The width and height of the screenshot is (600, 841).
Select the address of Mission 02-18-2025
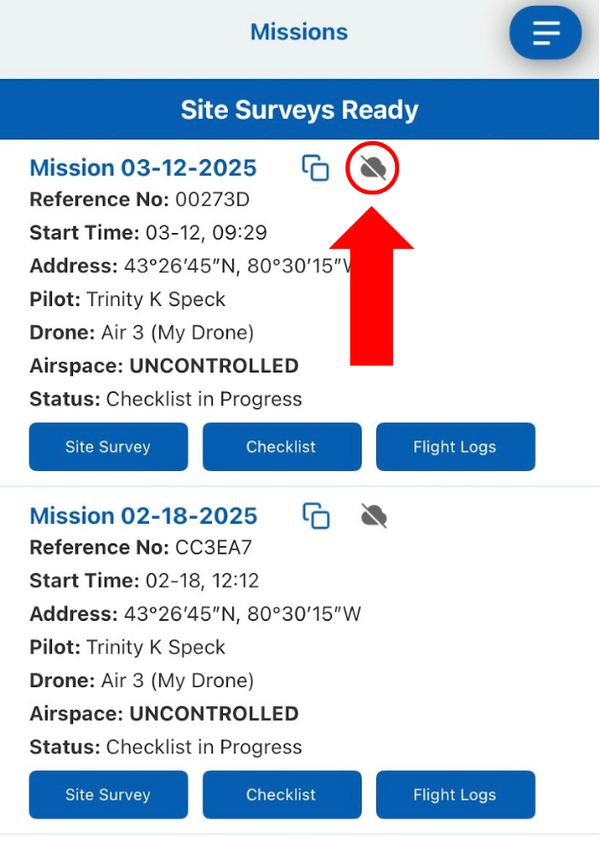point(242,614)
